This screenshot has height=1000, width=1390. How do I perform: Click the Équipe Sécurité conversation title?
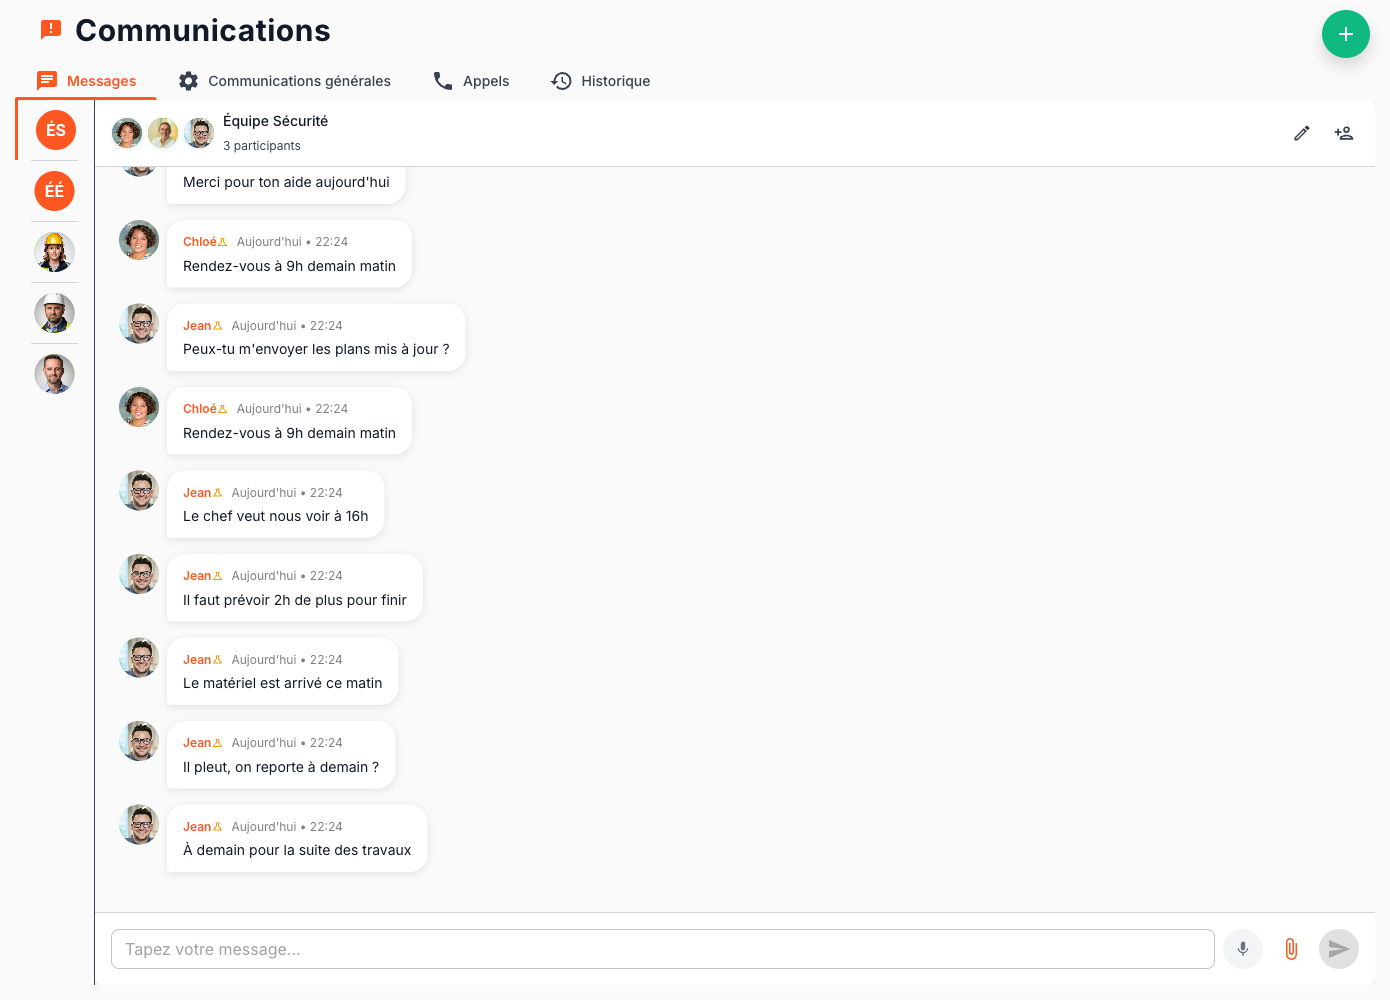click(275, 121)
